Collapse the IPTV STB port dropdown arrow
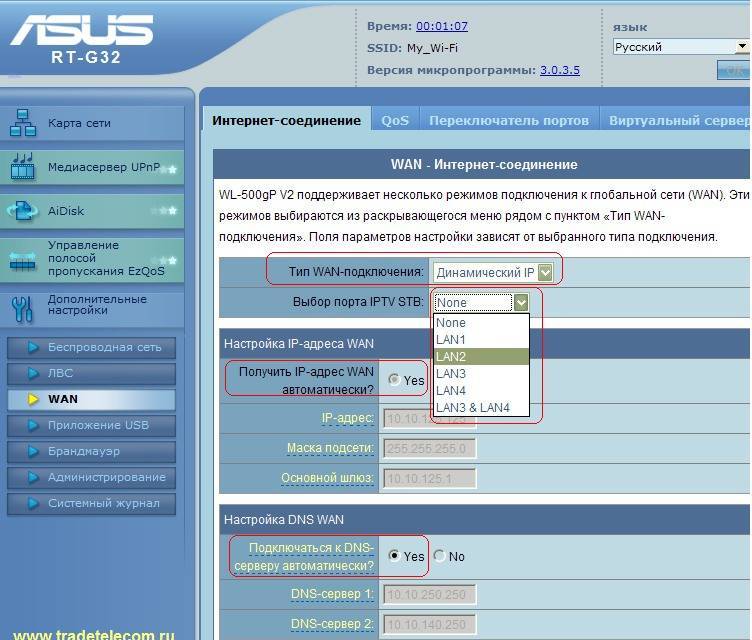The height and width of the screenshot is (640, 752). click(521, 302)
